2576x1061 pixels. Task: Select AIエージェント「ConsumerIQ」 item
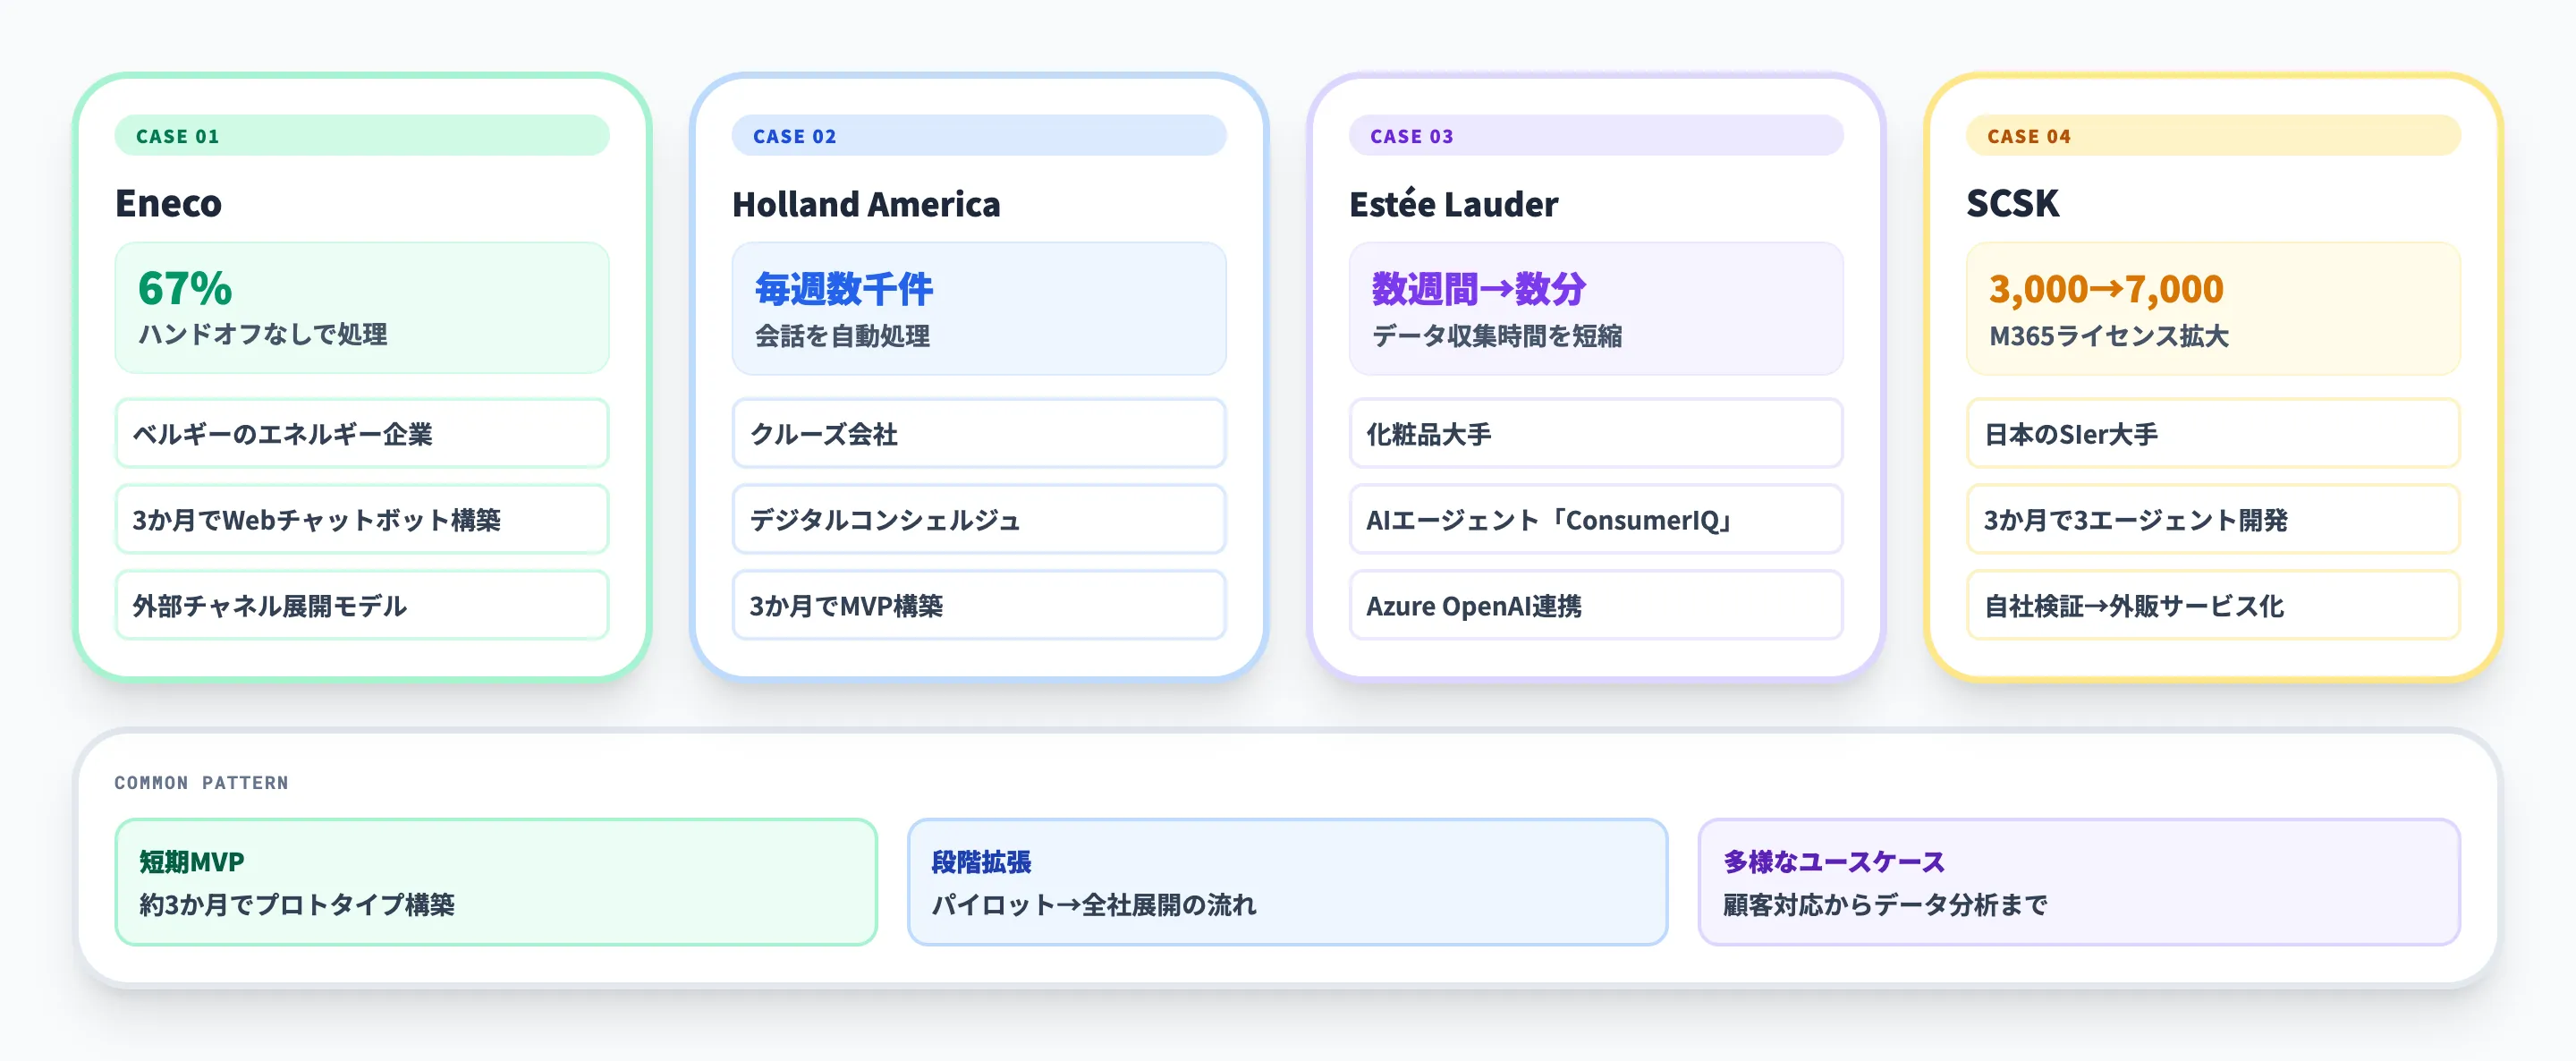[1595, 520]
